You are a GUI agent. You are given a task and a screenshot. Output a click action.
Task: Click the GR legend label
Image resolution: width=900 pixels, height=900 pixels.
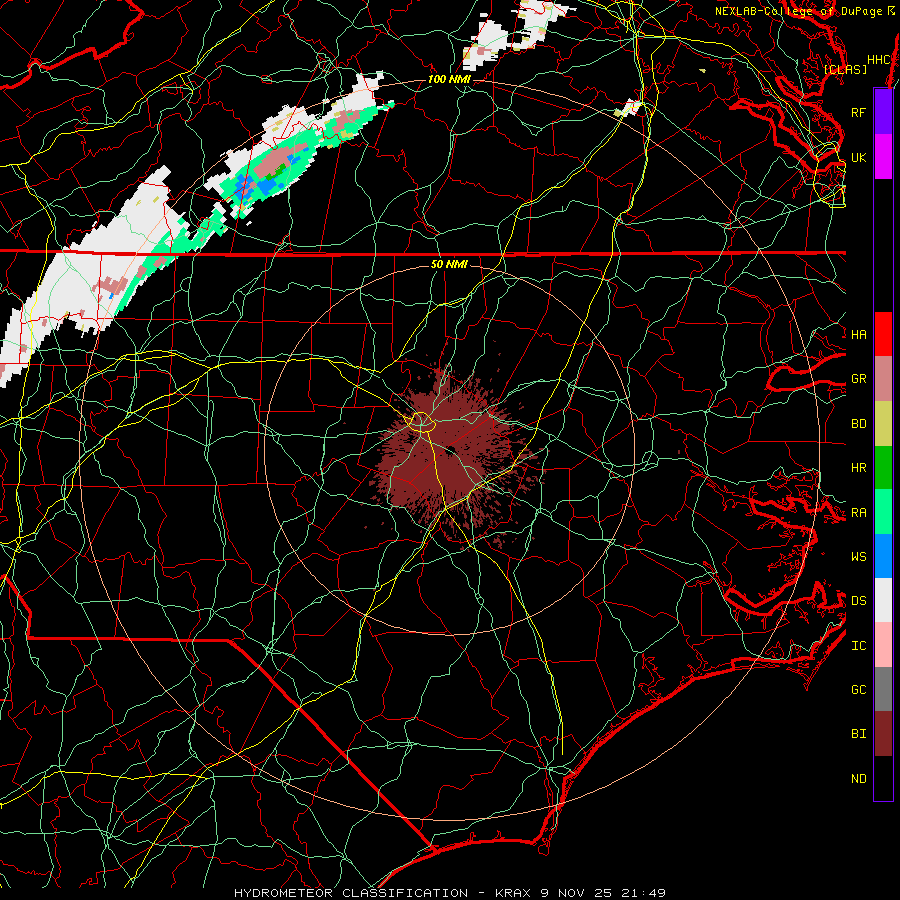point(858,379)
